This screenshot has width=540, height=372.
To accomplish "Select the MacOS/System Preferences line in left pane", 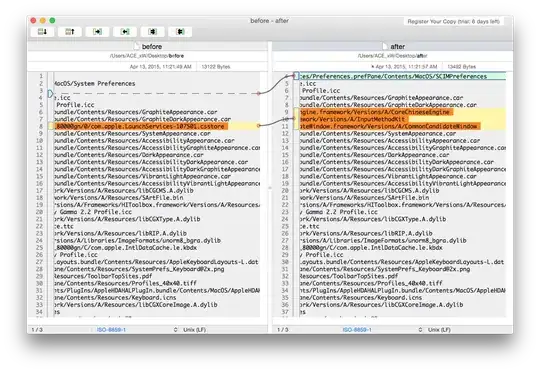I will click(x=95, y=83).
